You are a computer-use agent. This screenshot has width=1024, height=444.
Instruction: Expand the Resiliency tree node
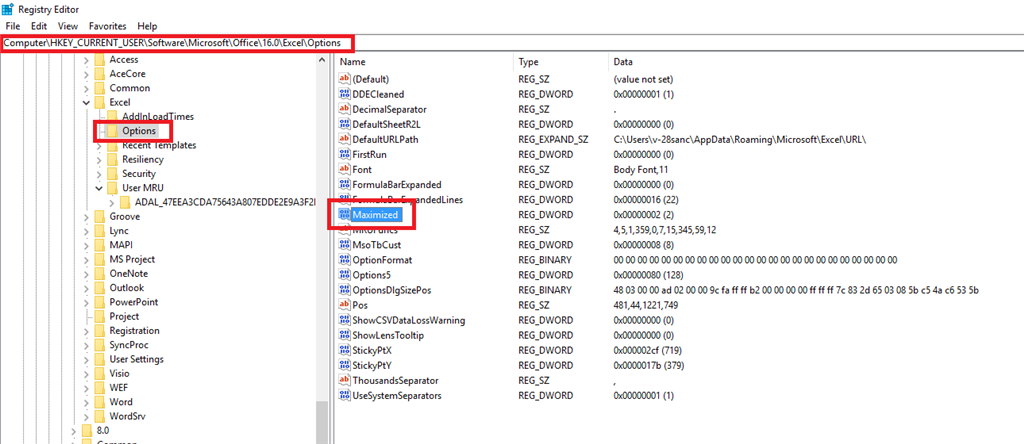point(99,159)
